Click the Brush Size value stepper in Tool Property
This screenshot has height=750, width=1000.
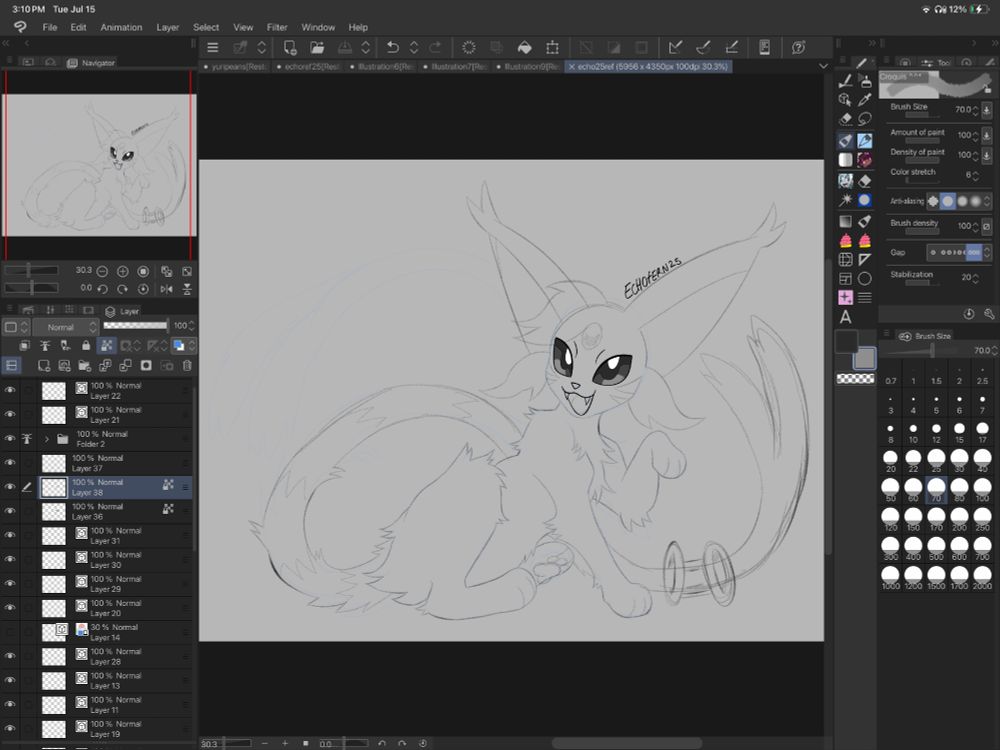[975, 110]
